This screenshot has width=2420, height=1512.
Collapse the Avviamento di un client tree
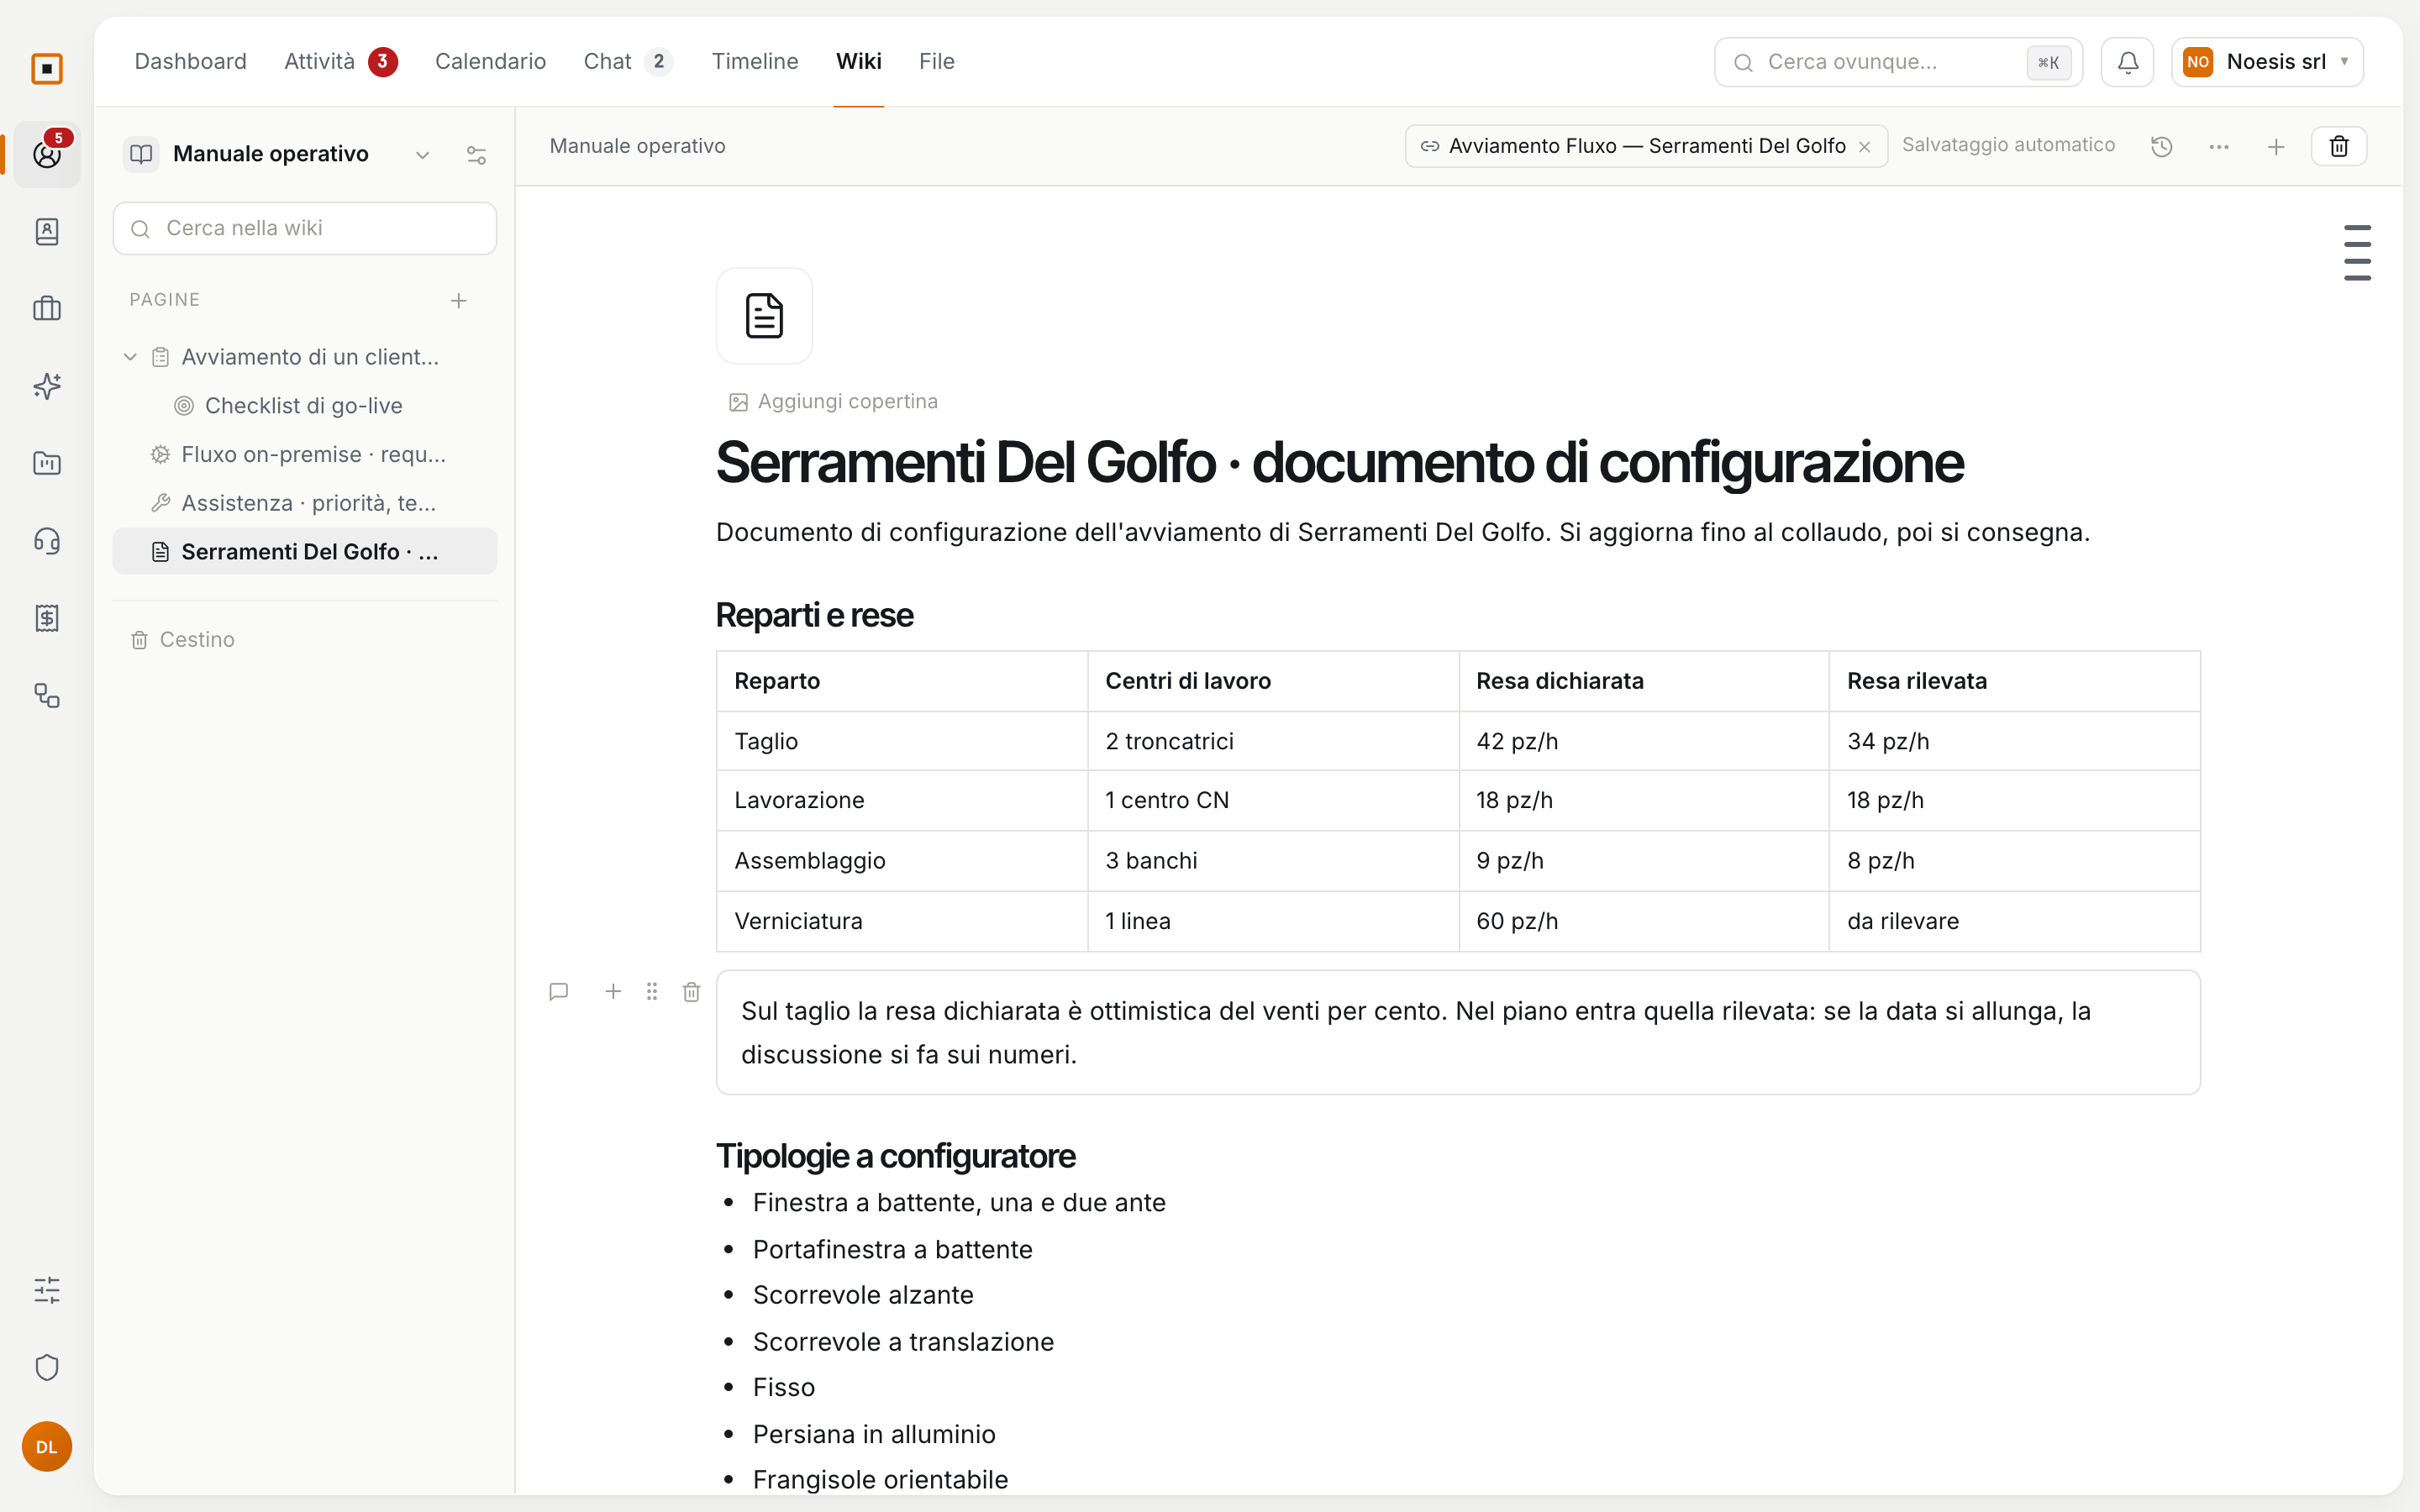click(130, 357)
